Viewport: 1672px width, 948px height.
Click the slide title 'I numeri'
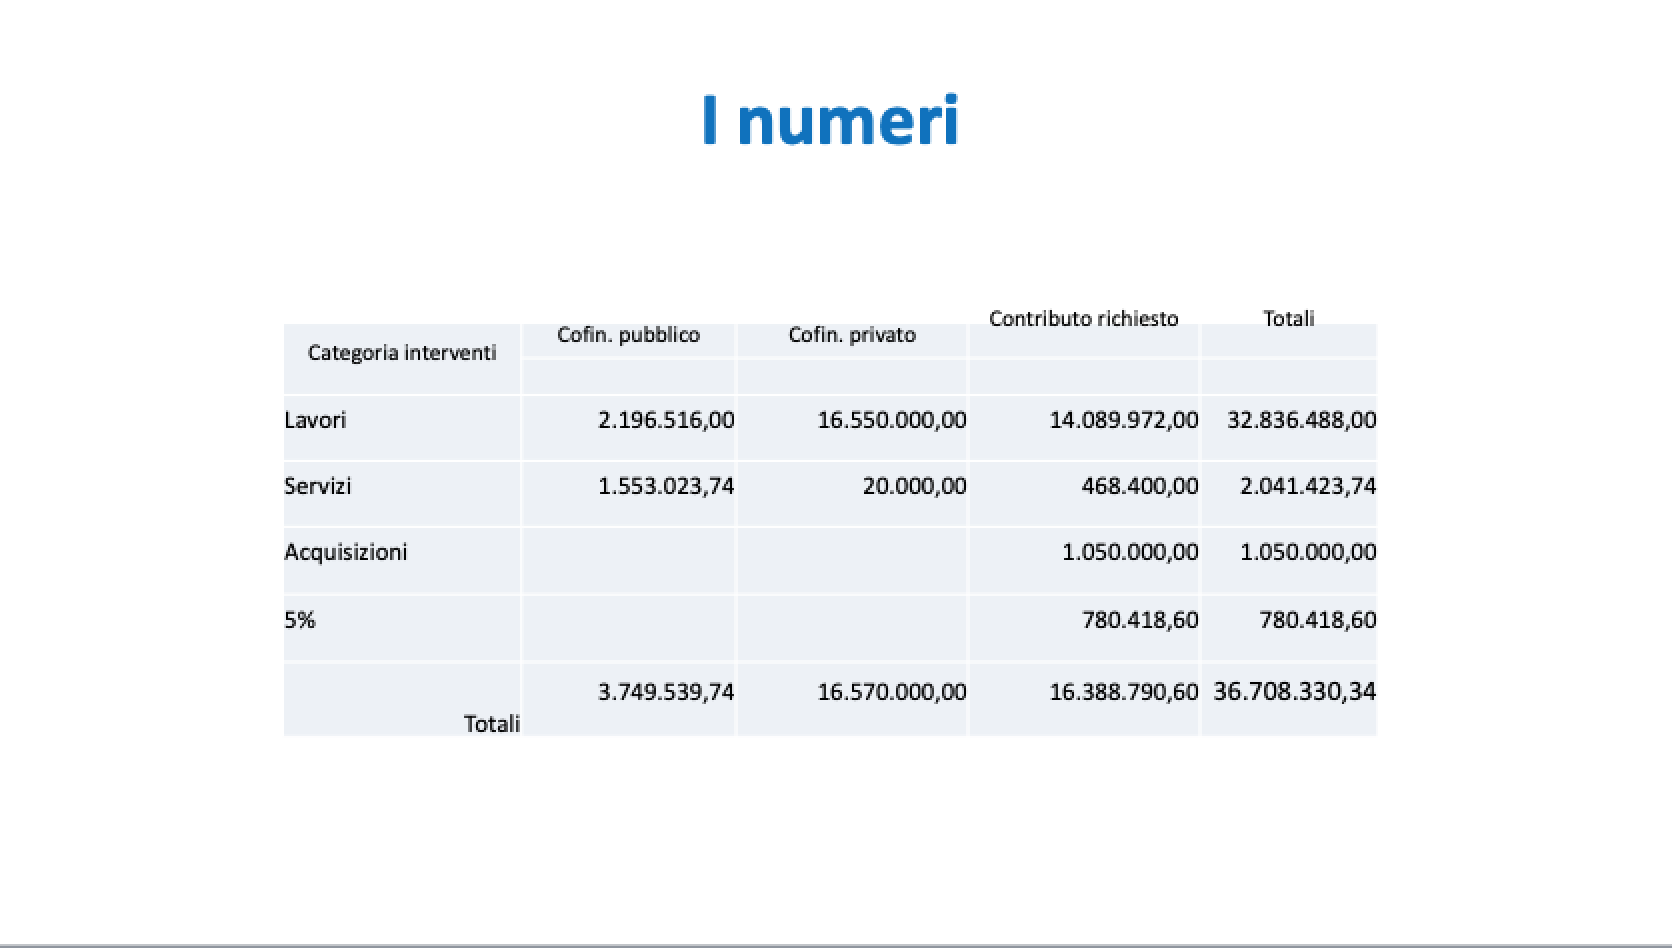click(830, 121)
